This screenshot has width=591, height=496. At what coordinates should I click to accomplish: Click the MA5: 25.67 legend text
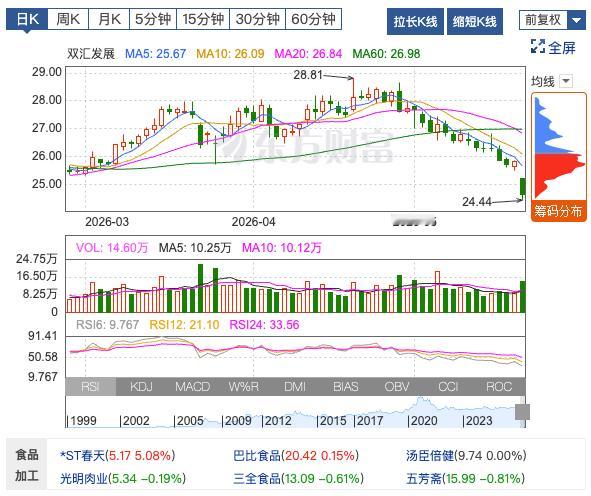click(x=155, y=54)
